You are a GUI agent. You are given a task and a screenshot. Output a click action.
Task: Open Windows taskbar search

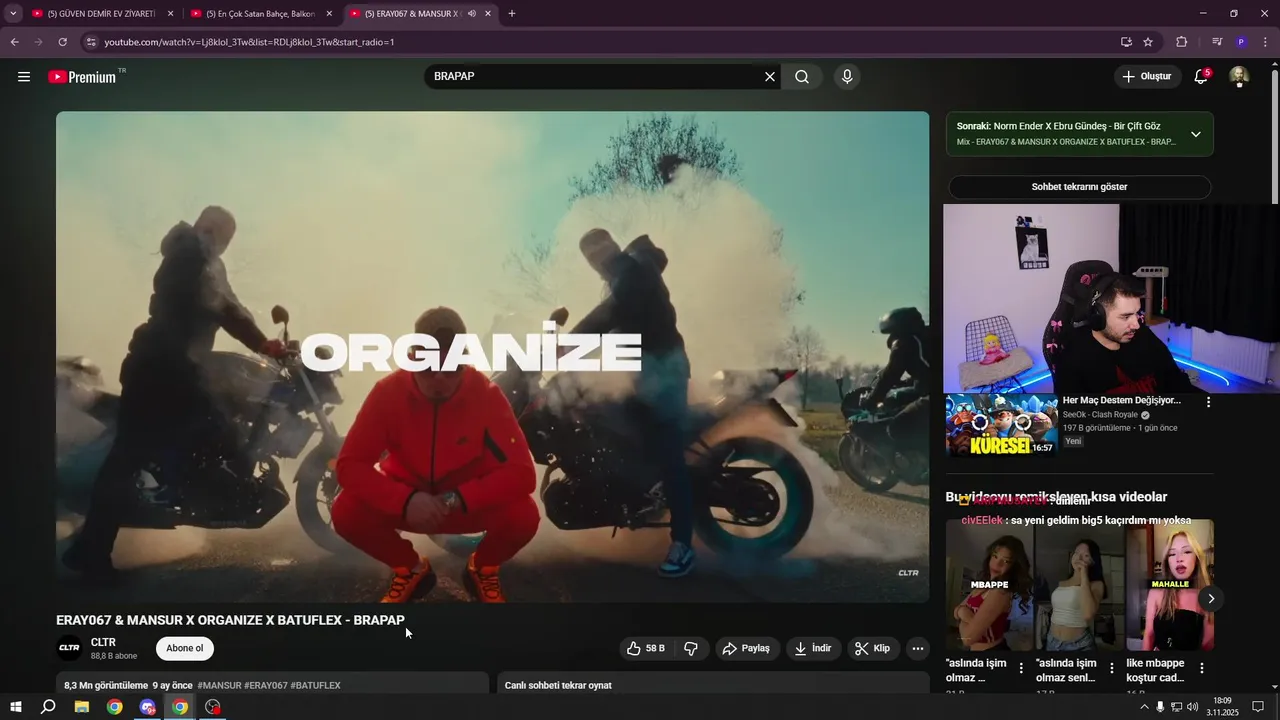[48, 707]
